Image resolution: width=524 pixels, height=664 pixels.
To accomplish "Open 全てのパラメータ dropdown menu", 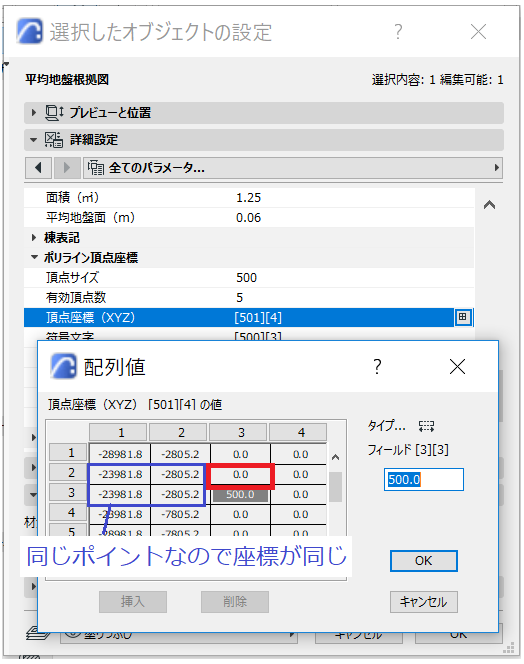I will (x=293, y=168).
